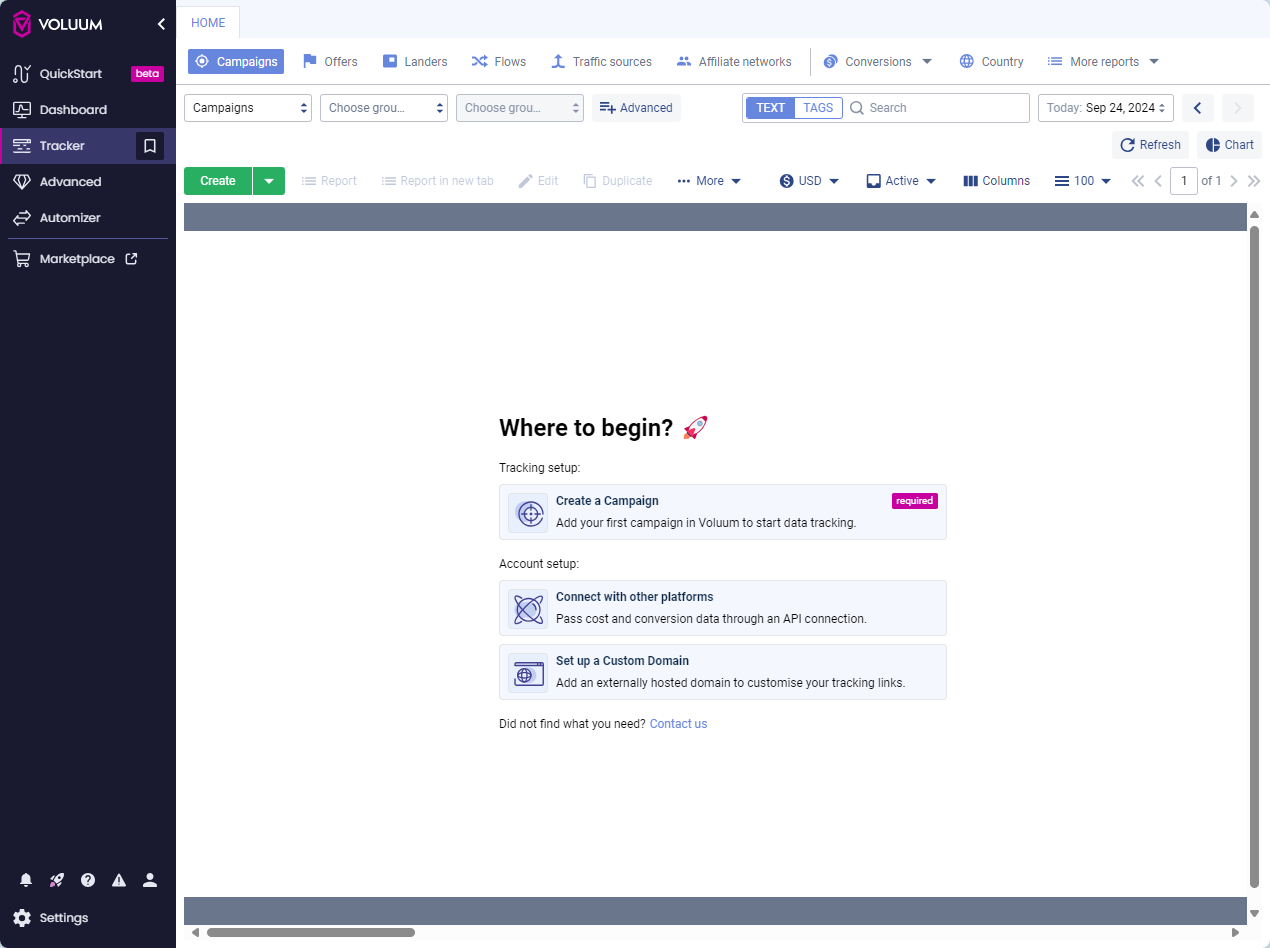Open the first Choose grouping dropdown
Viewport: 1270px width, 948px height.
click(x=384, y=108)
